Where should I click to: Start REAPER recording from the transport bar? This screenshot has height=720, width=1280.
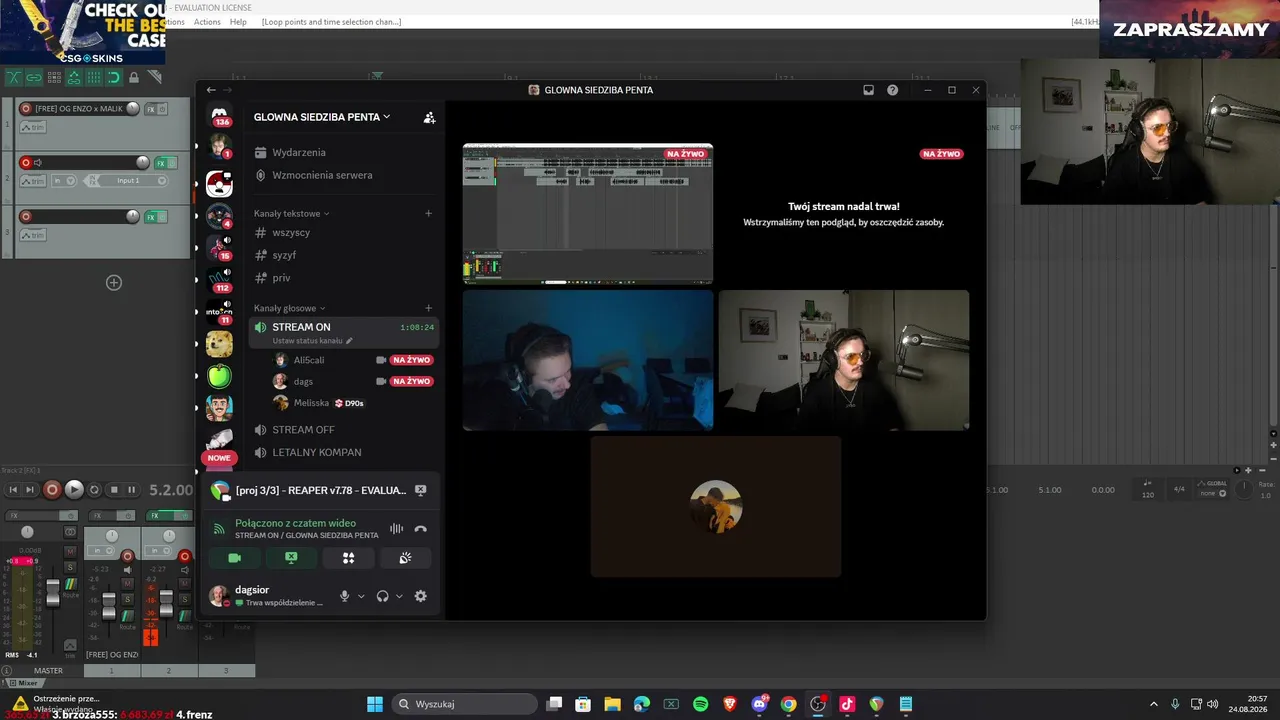tap(52, 490)
